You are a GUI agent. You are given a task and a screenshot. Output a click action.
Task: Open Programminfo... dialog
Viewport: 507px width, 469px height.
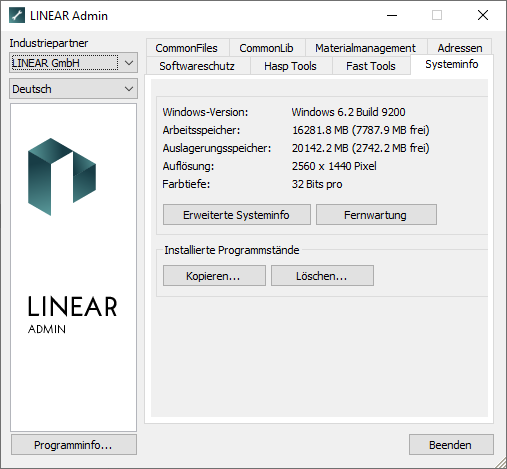coord(74,445)
